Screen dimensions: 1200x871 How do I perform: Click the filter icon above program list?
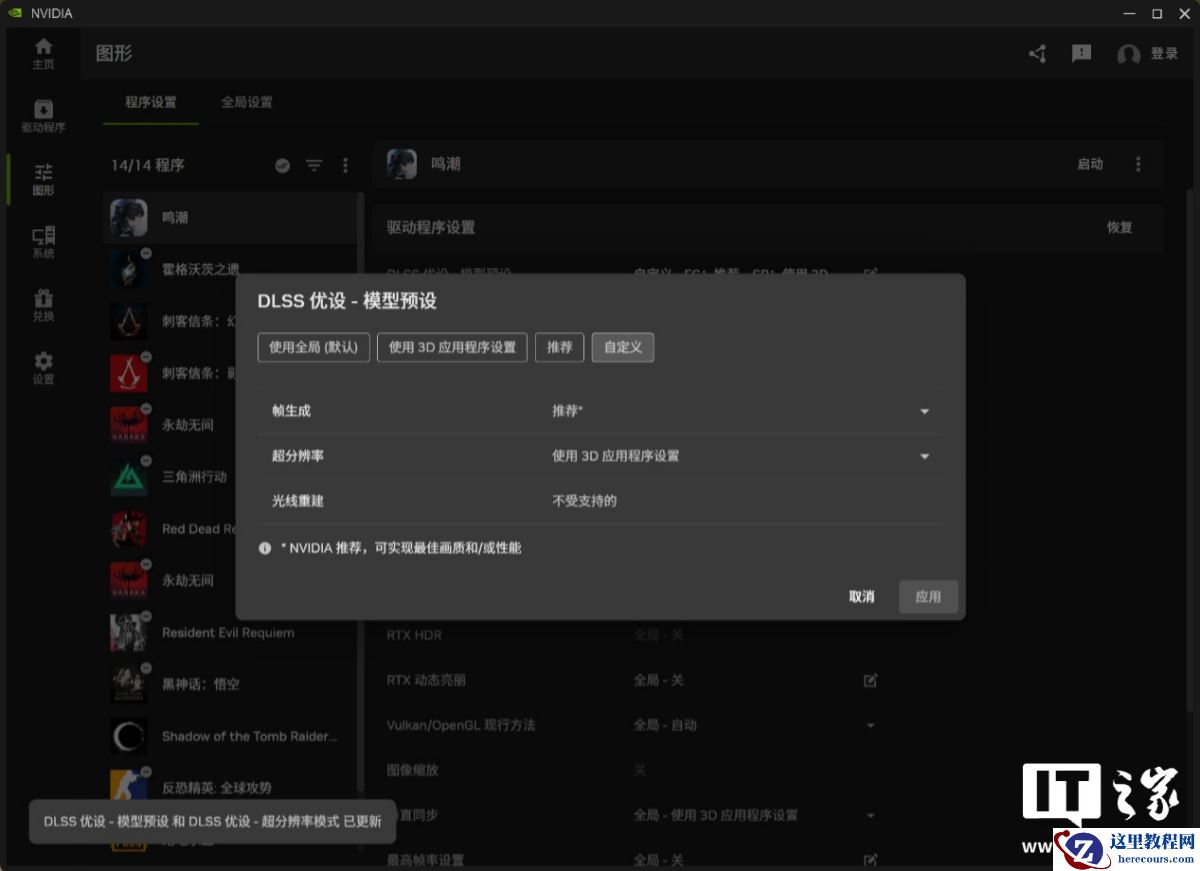coord(314,165)
